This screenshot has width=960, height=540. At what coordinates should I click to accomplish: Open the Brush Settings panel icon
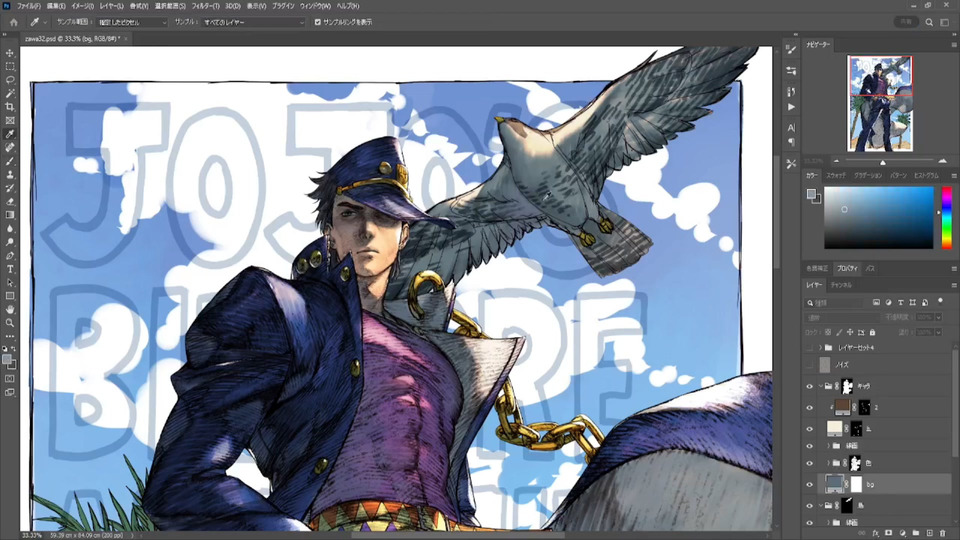(791, 50)
